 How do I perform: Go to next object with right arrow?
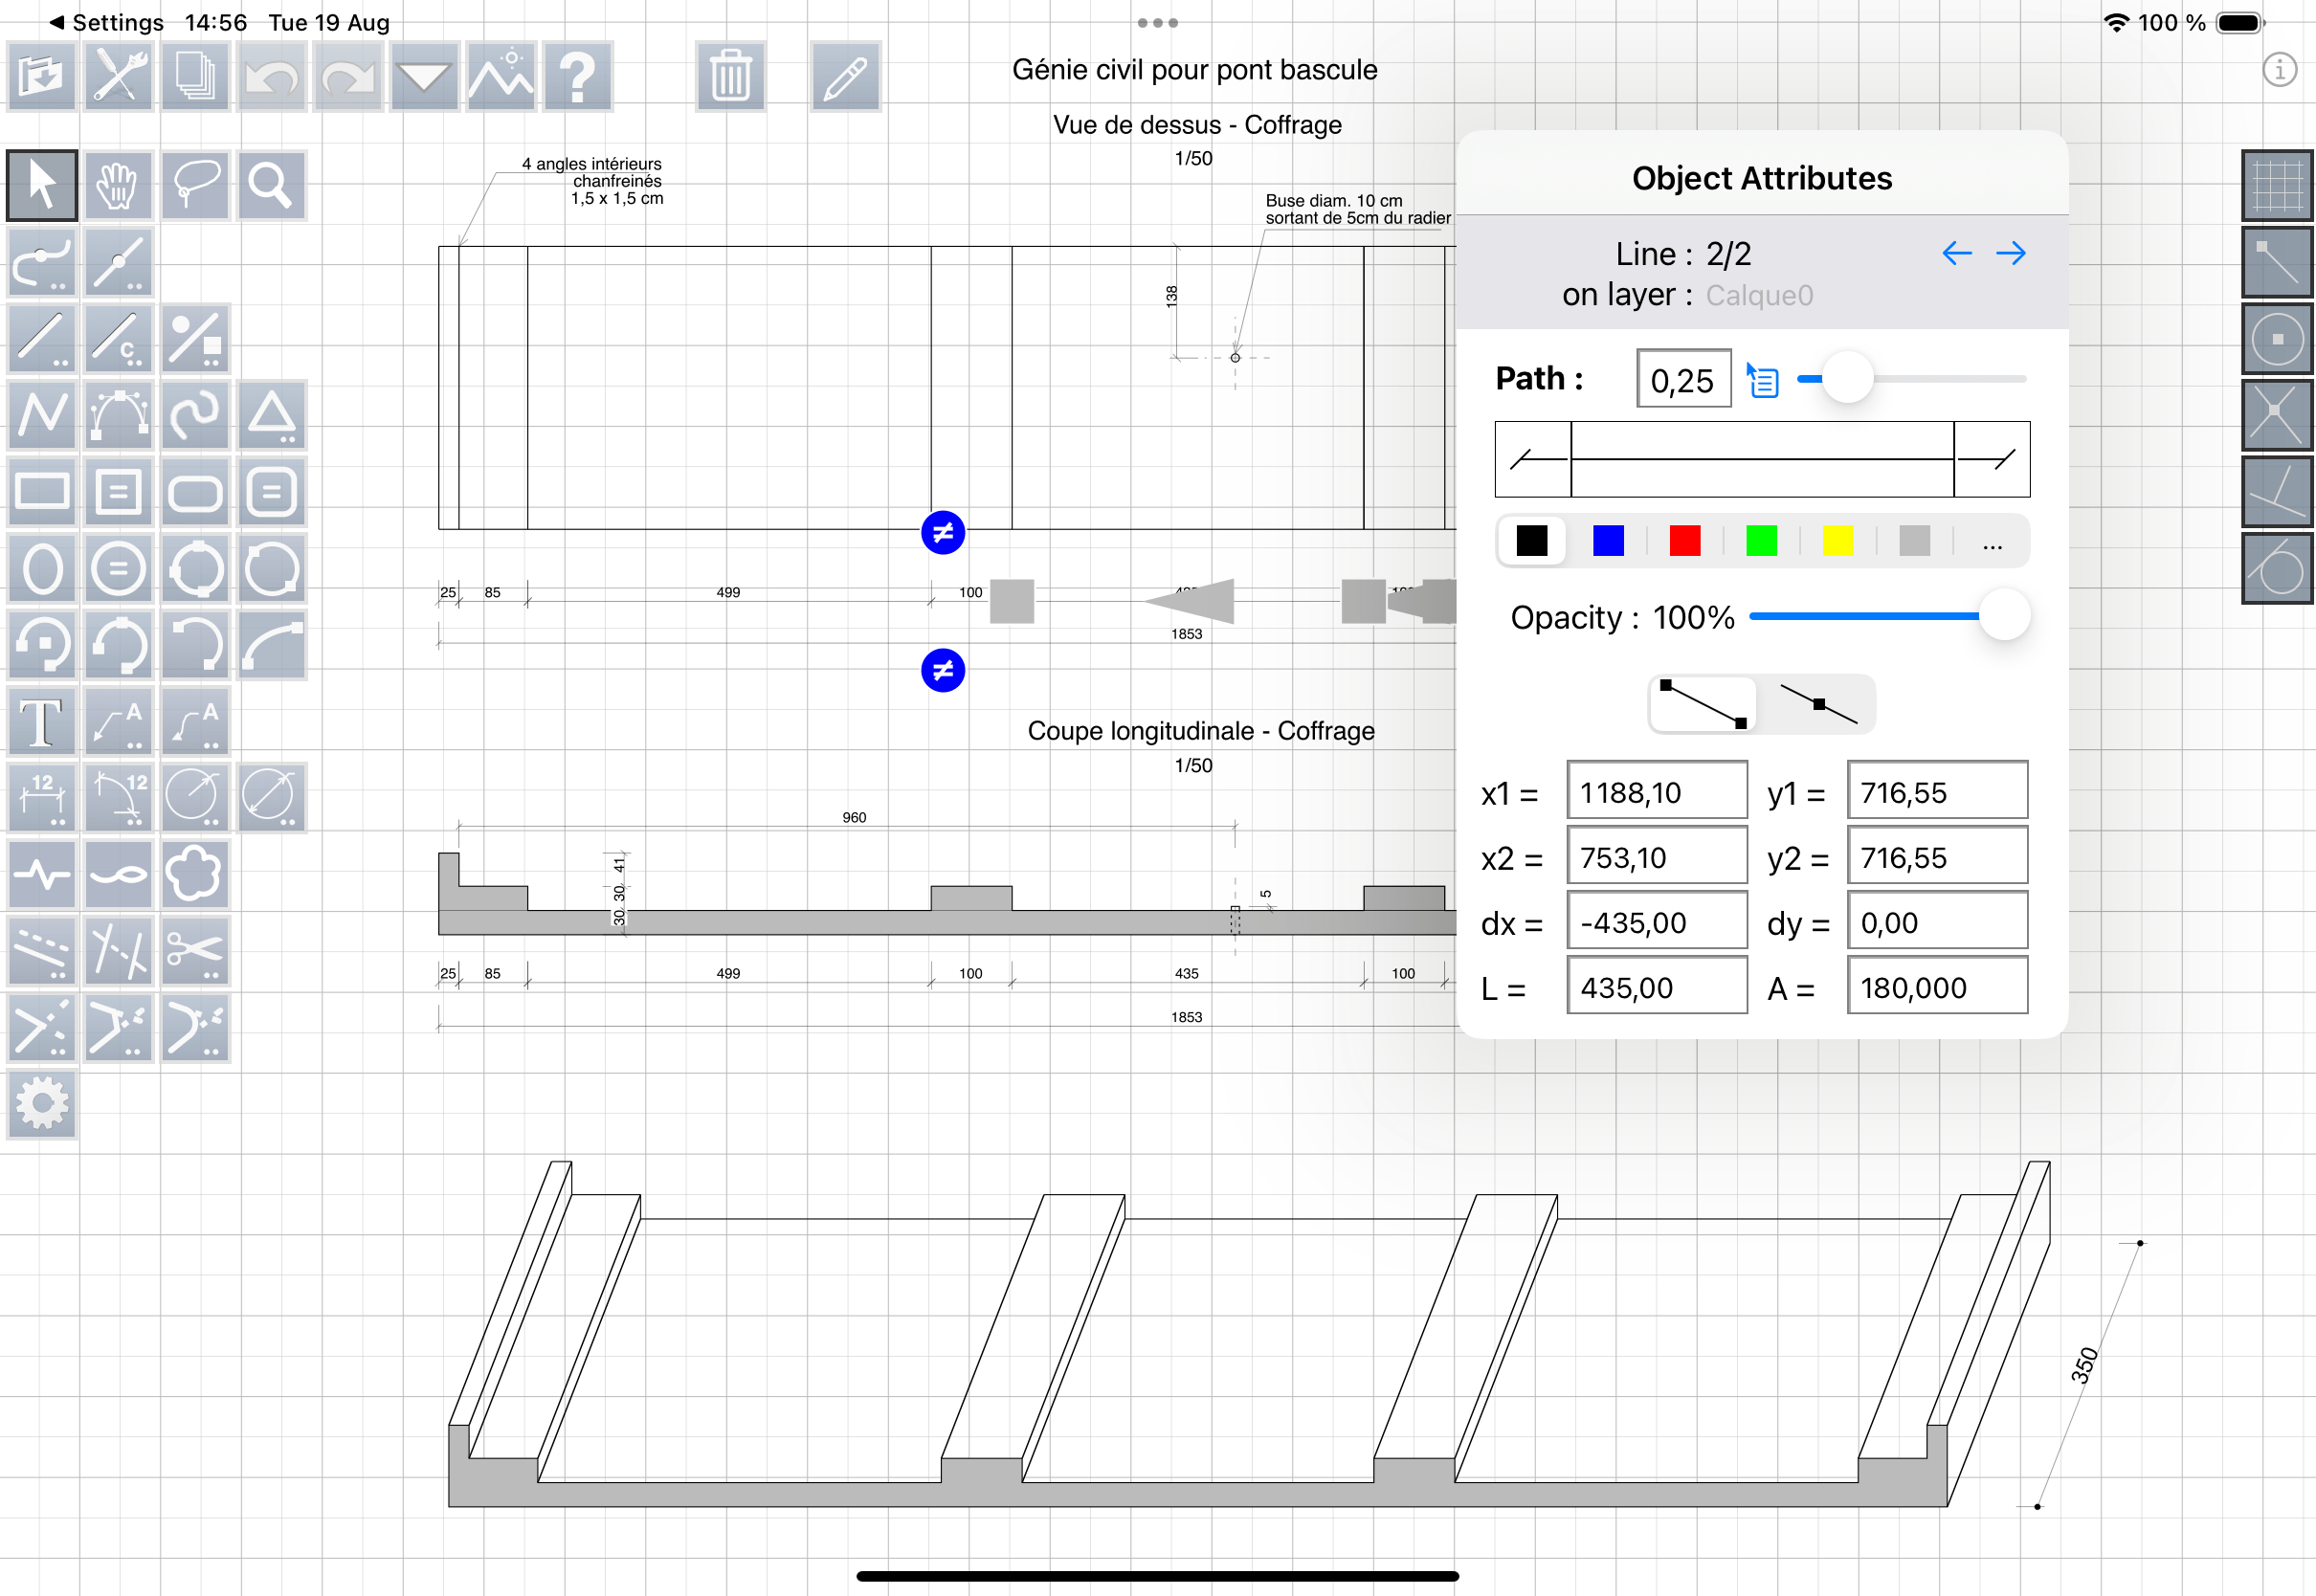pos(2010,253)
